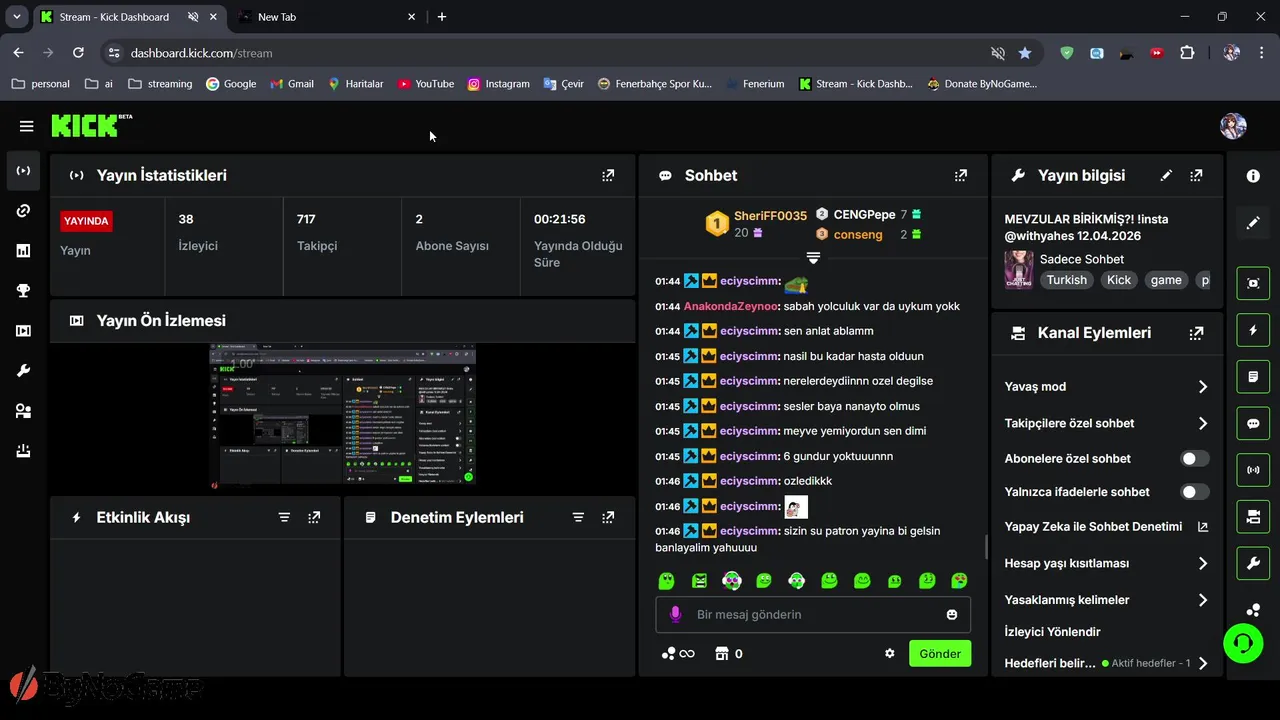Click the green headset support button

(x=1243, y=643)
